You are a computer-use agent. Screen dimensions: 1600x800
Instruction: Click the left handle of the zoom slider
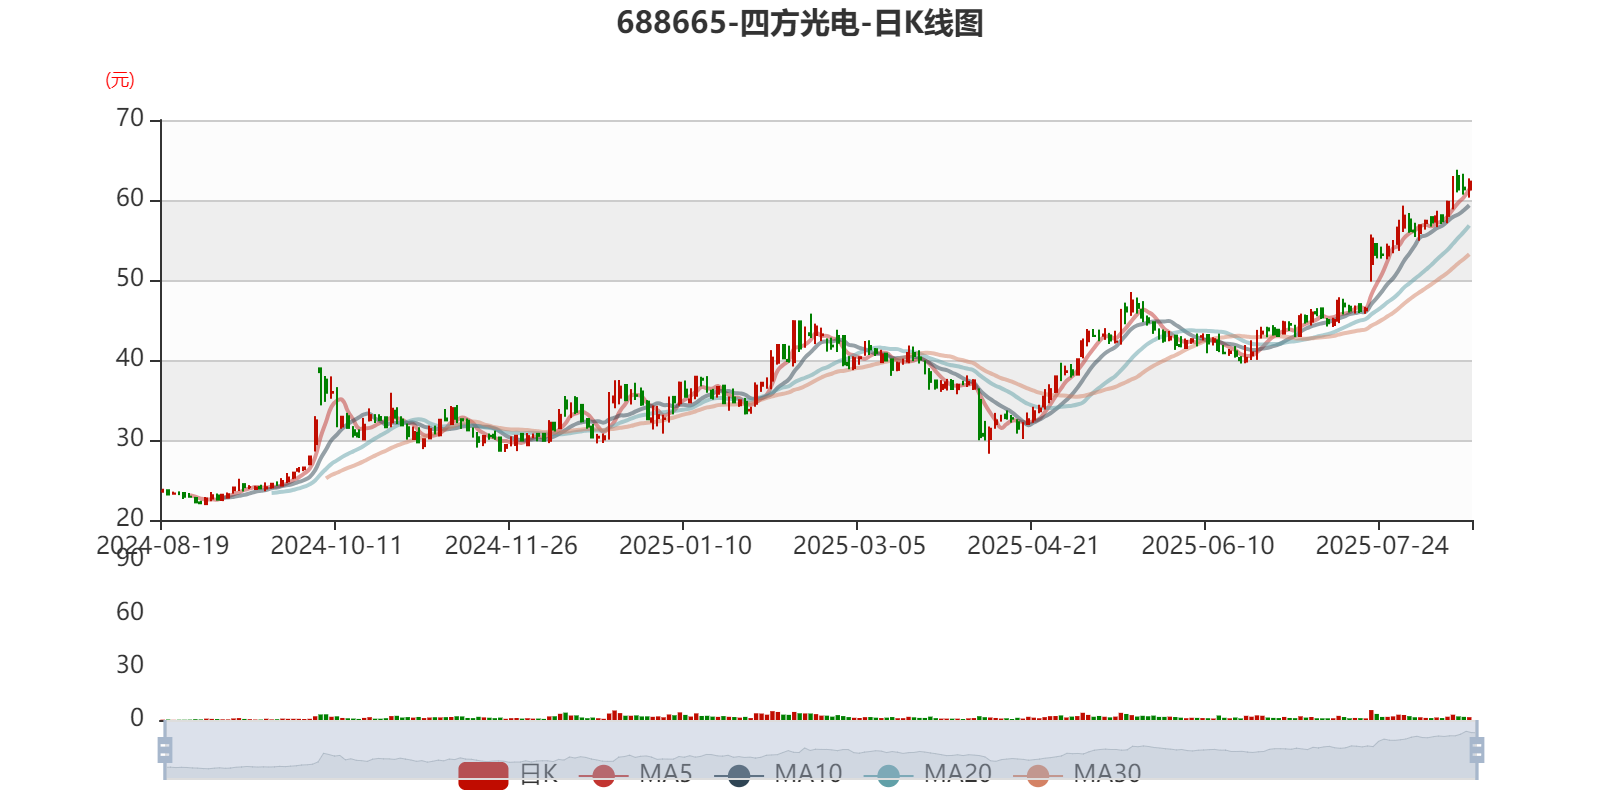(165, 749)
